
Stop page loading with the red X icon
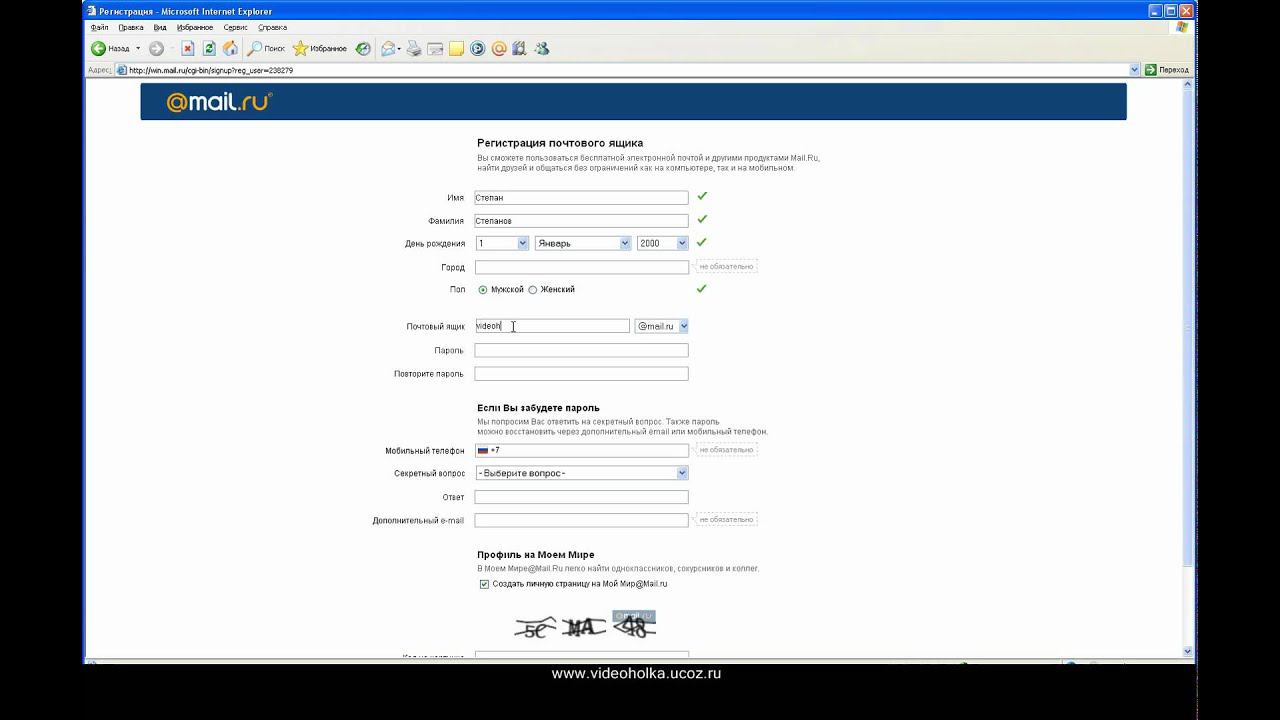(x=187, y=48)
